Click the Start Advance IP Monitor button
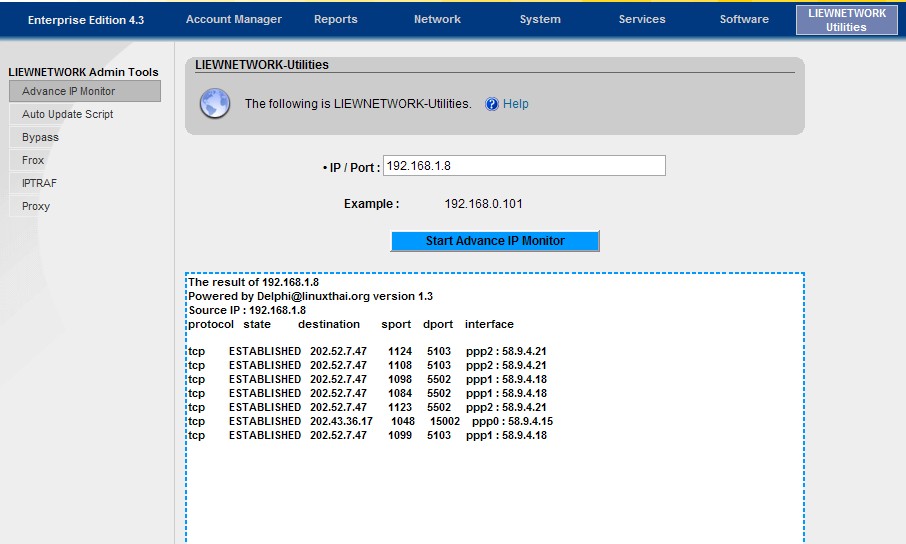 tap(495, 241)
